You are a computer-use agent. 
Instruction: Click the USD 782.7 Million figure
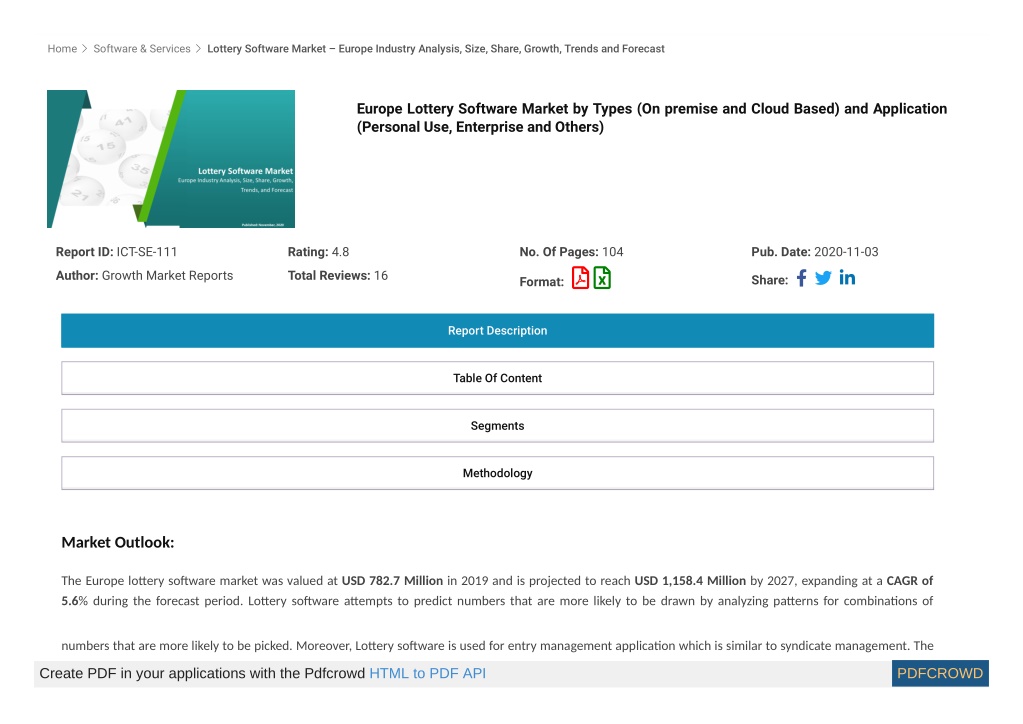(392, 581)
